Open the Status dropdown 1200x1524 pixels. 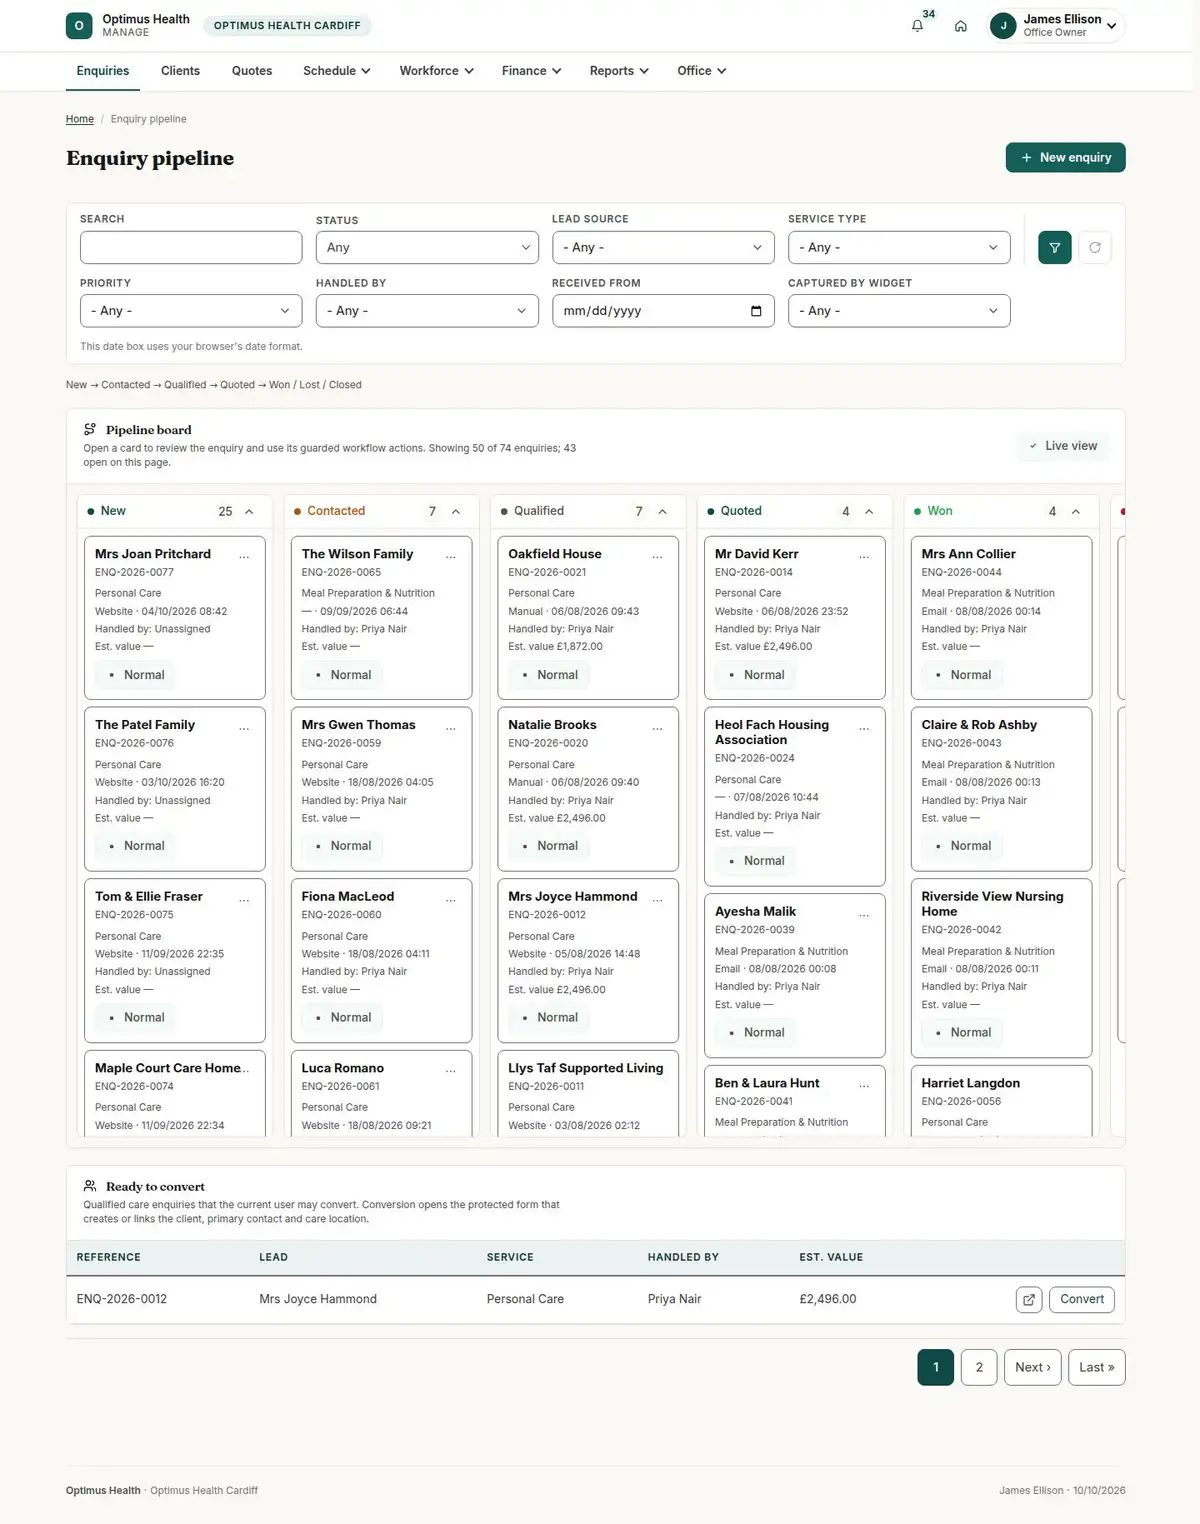[427, 248]
